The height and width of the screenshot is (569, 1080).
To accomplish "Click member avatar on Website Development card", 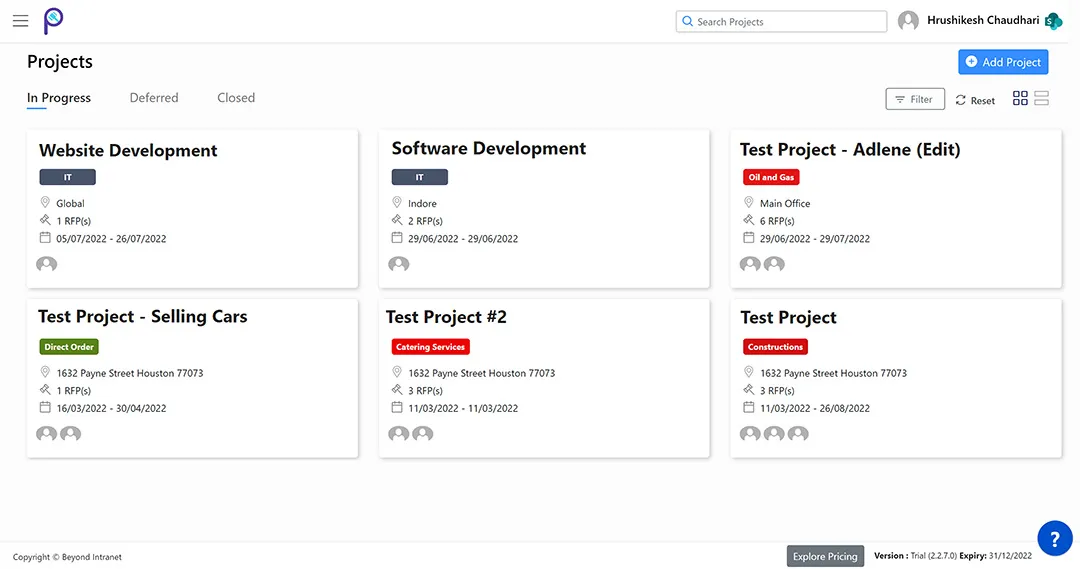I will [47, 264].
